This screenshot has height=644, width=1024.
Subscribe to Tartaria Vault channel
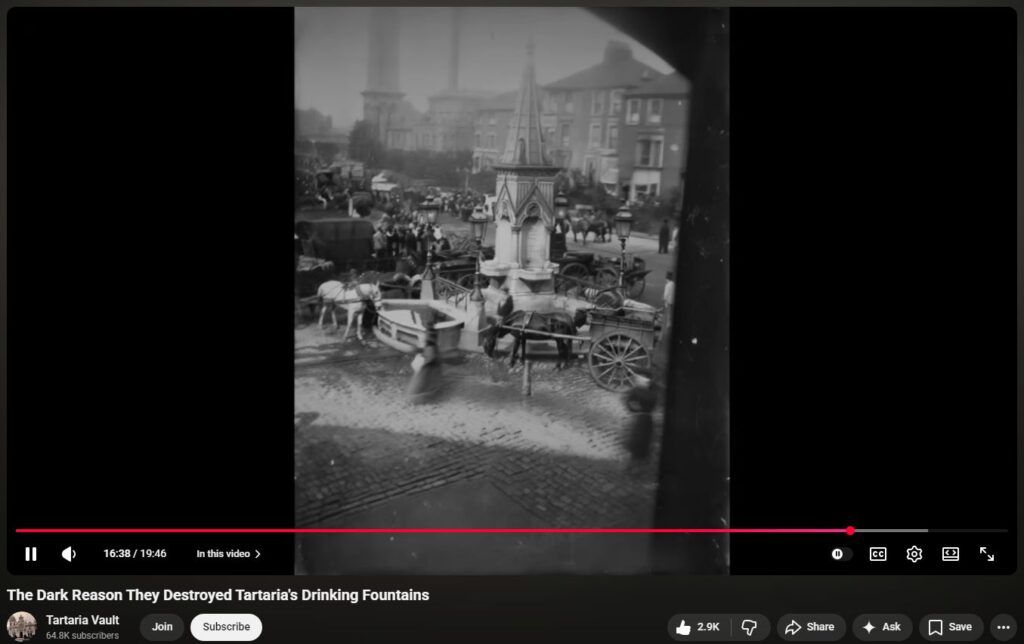(226, 627)
